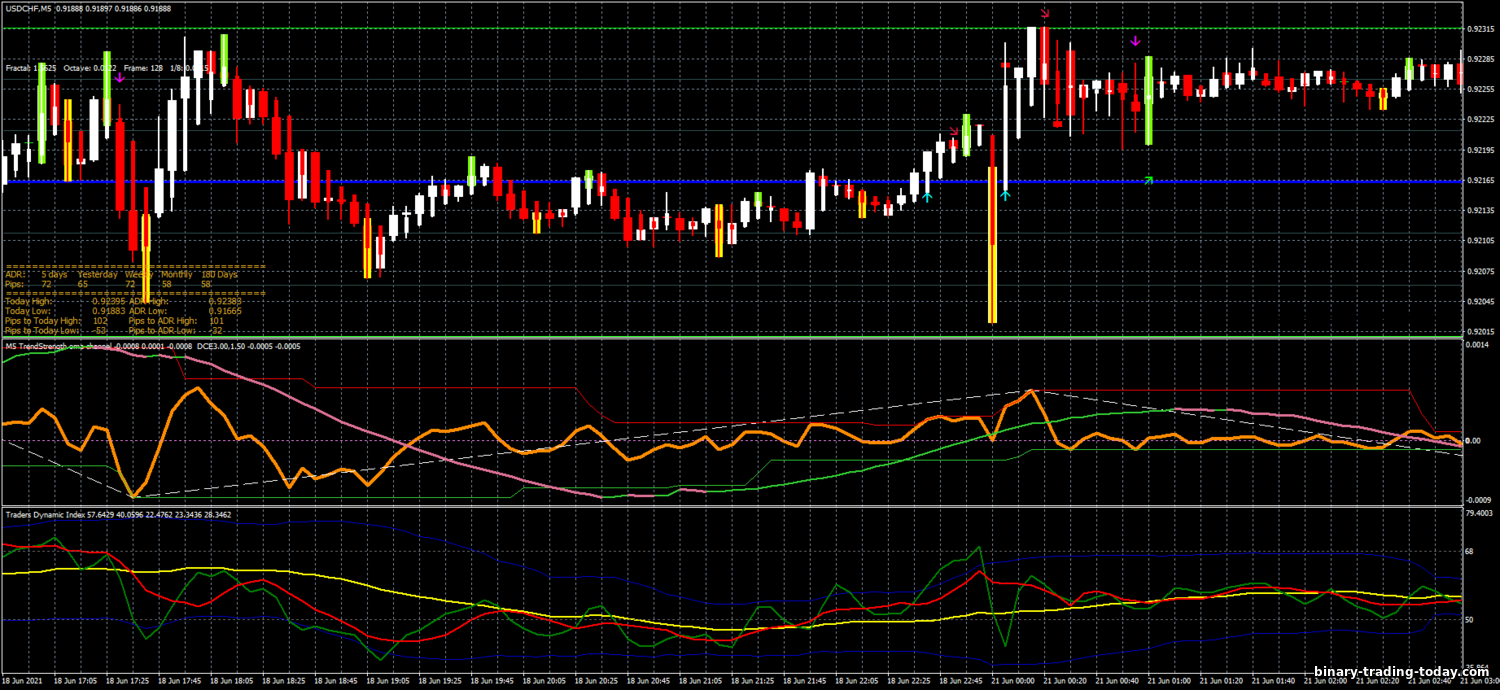Click the Octave value label
The width and height of the screenshot is (1500, 690).
point(90,68)
